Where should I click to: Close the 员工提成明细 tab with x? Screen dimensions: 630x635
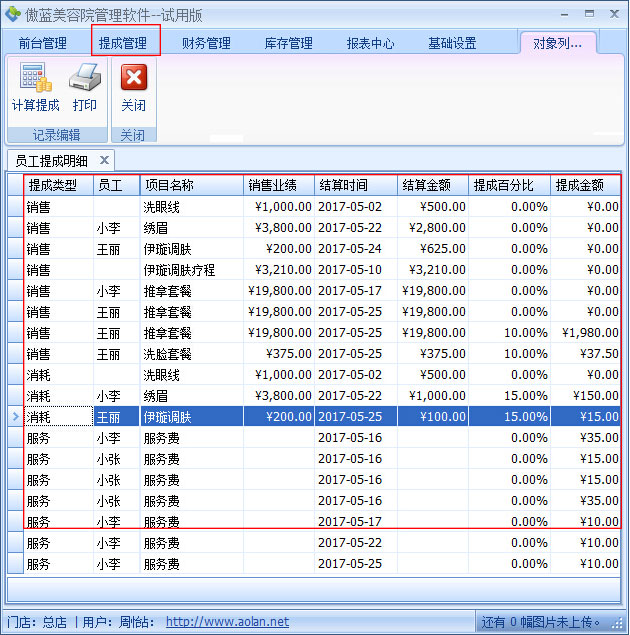tap(104, 160)
